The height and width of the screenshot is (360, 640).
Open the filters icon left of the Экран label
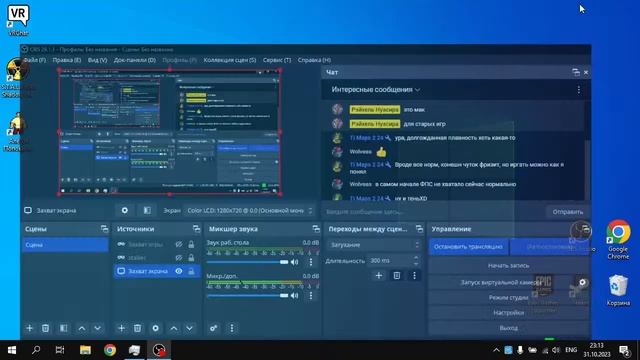click(147, 210)
